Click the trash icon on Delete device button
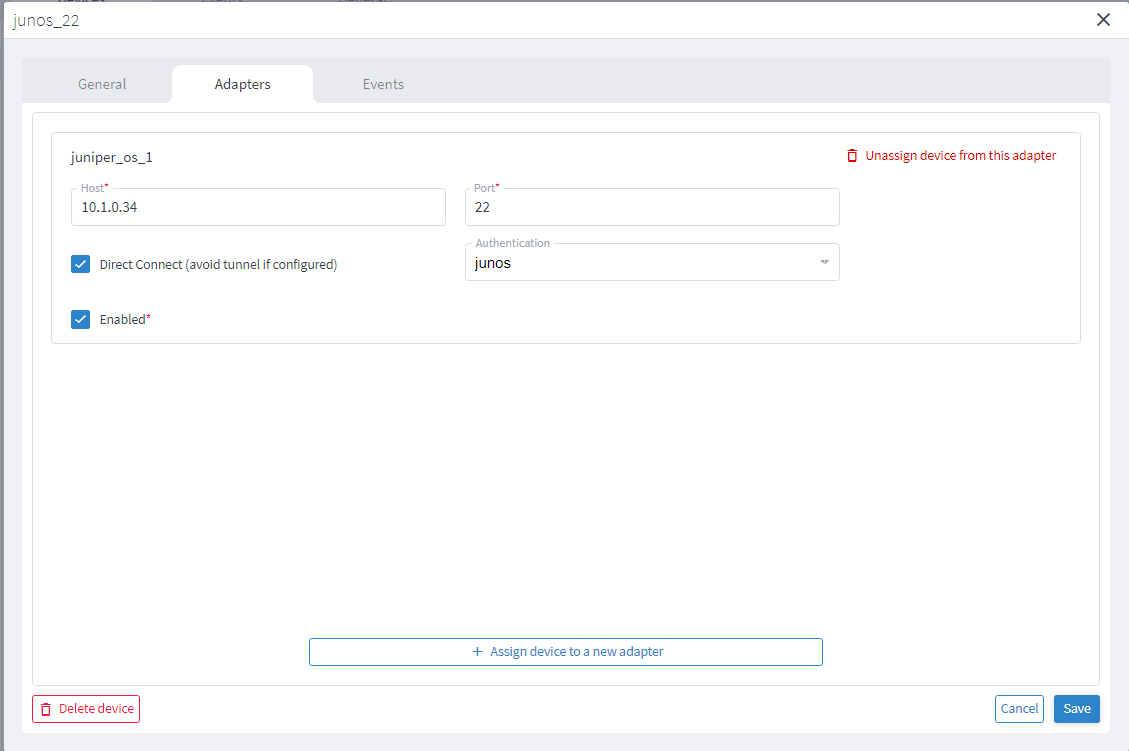Viewport: 1129px width, 751px height. [x=46, y=709]
